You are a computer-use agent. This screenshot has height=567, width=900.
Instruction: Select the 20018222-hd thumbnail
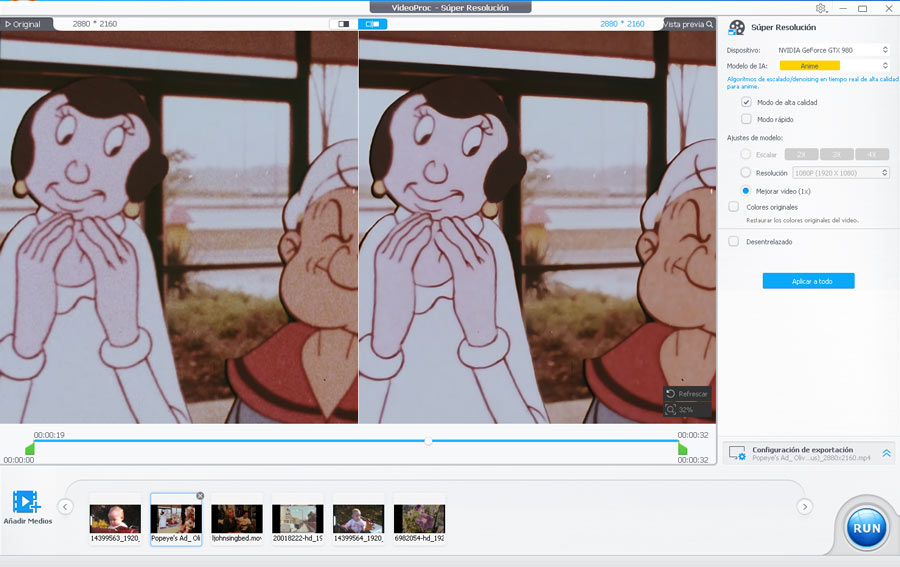(297, 519)
